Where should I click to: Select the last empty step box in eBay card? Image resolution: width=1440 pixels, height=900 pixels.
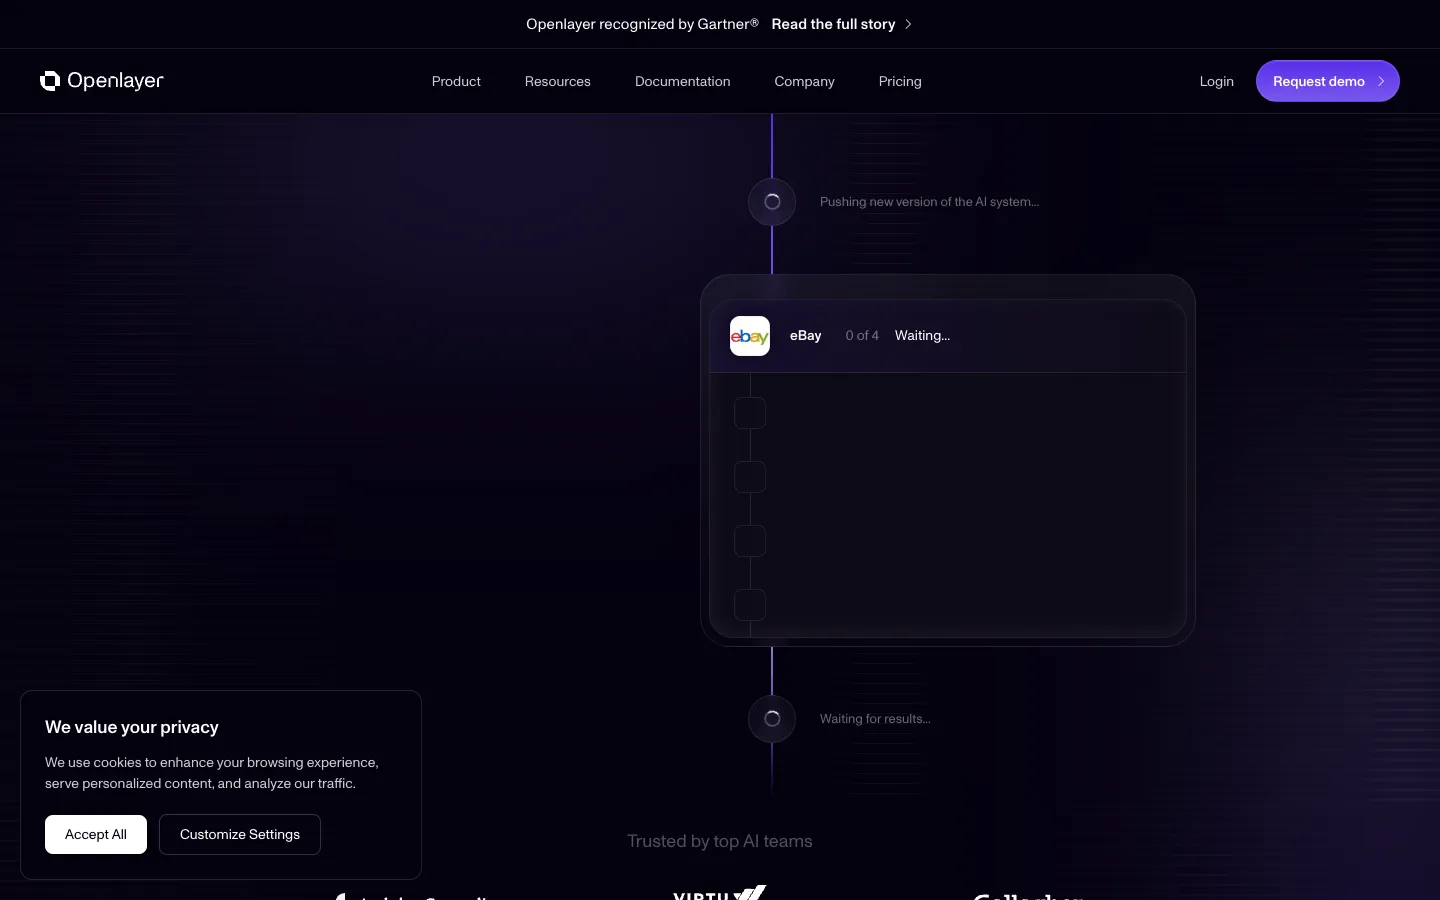coord(750,605)
